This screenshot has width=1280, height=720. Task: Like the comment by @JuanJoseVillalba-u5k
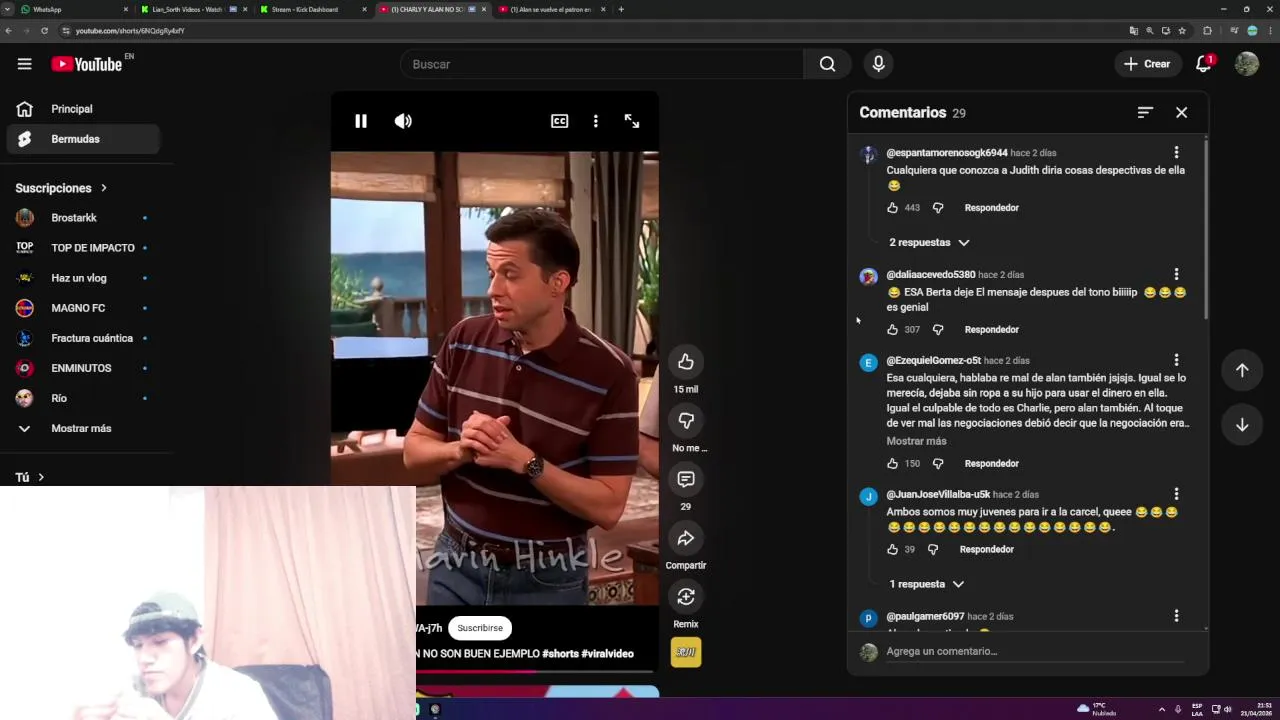pos(893,550)
